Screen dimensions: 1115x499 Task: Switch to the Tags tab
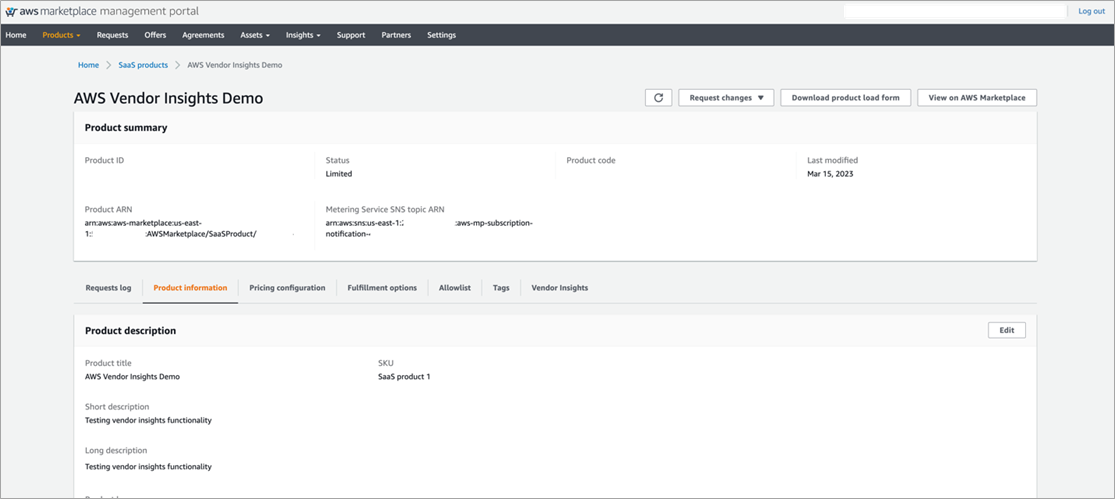501,288
